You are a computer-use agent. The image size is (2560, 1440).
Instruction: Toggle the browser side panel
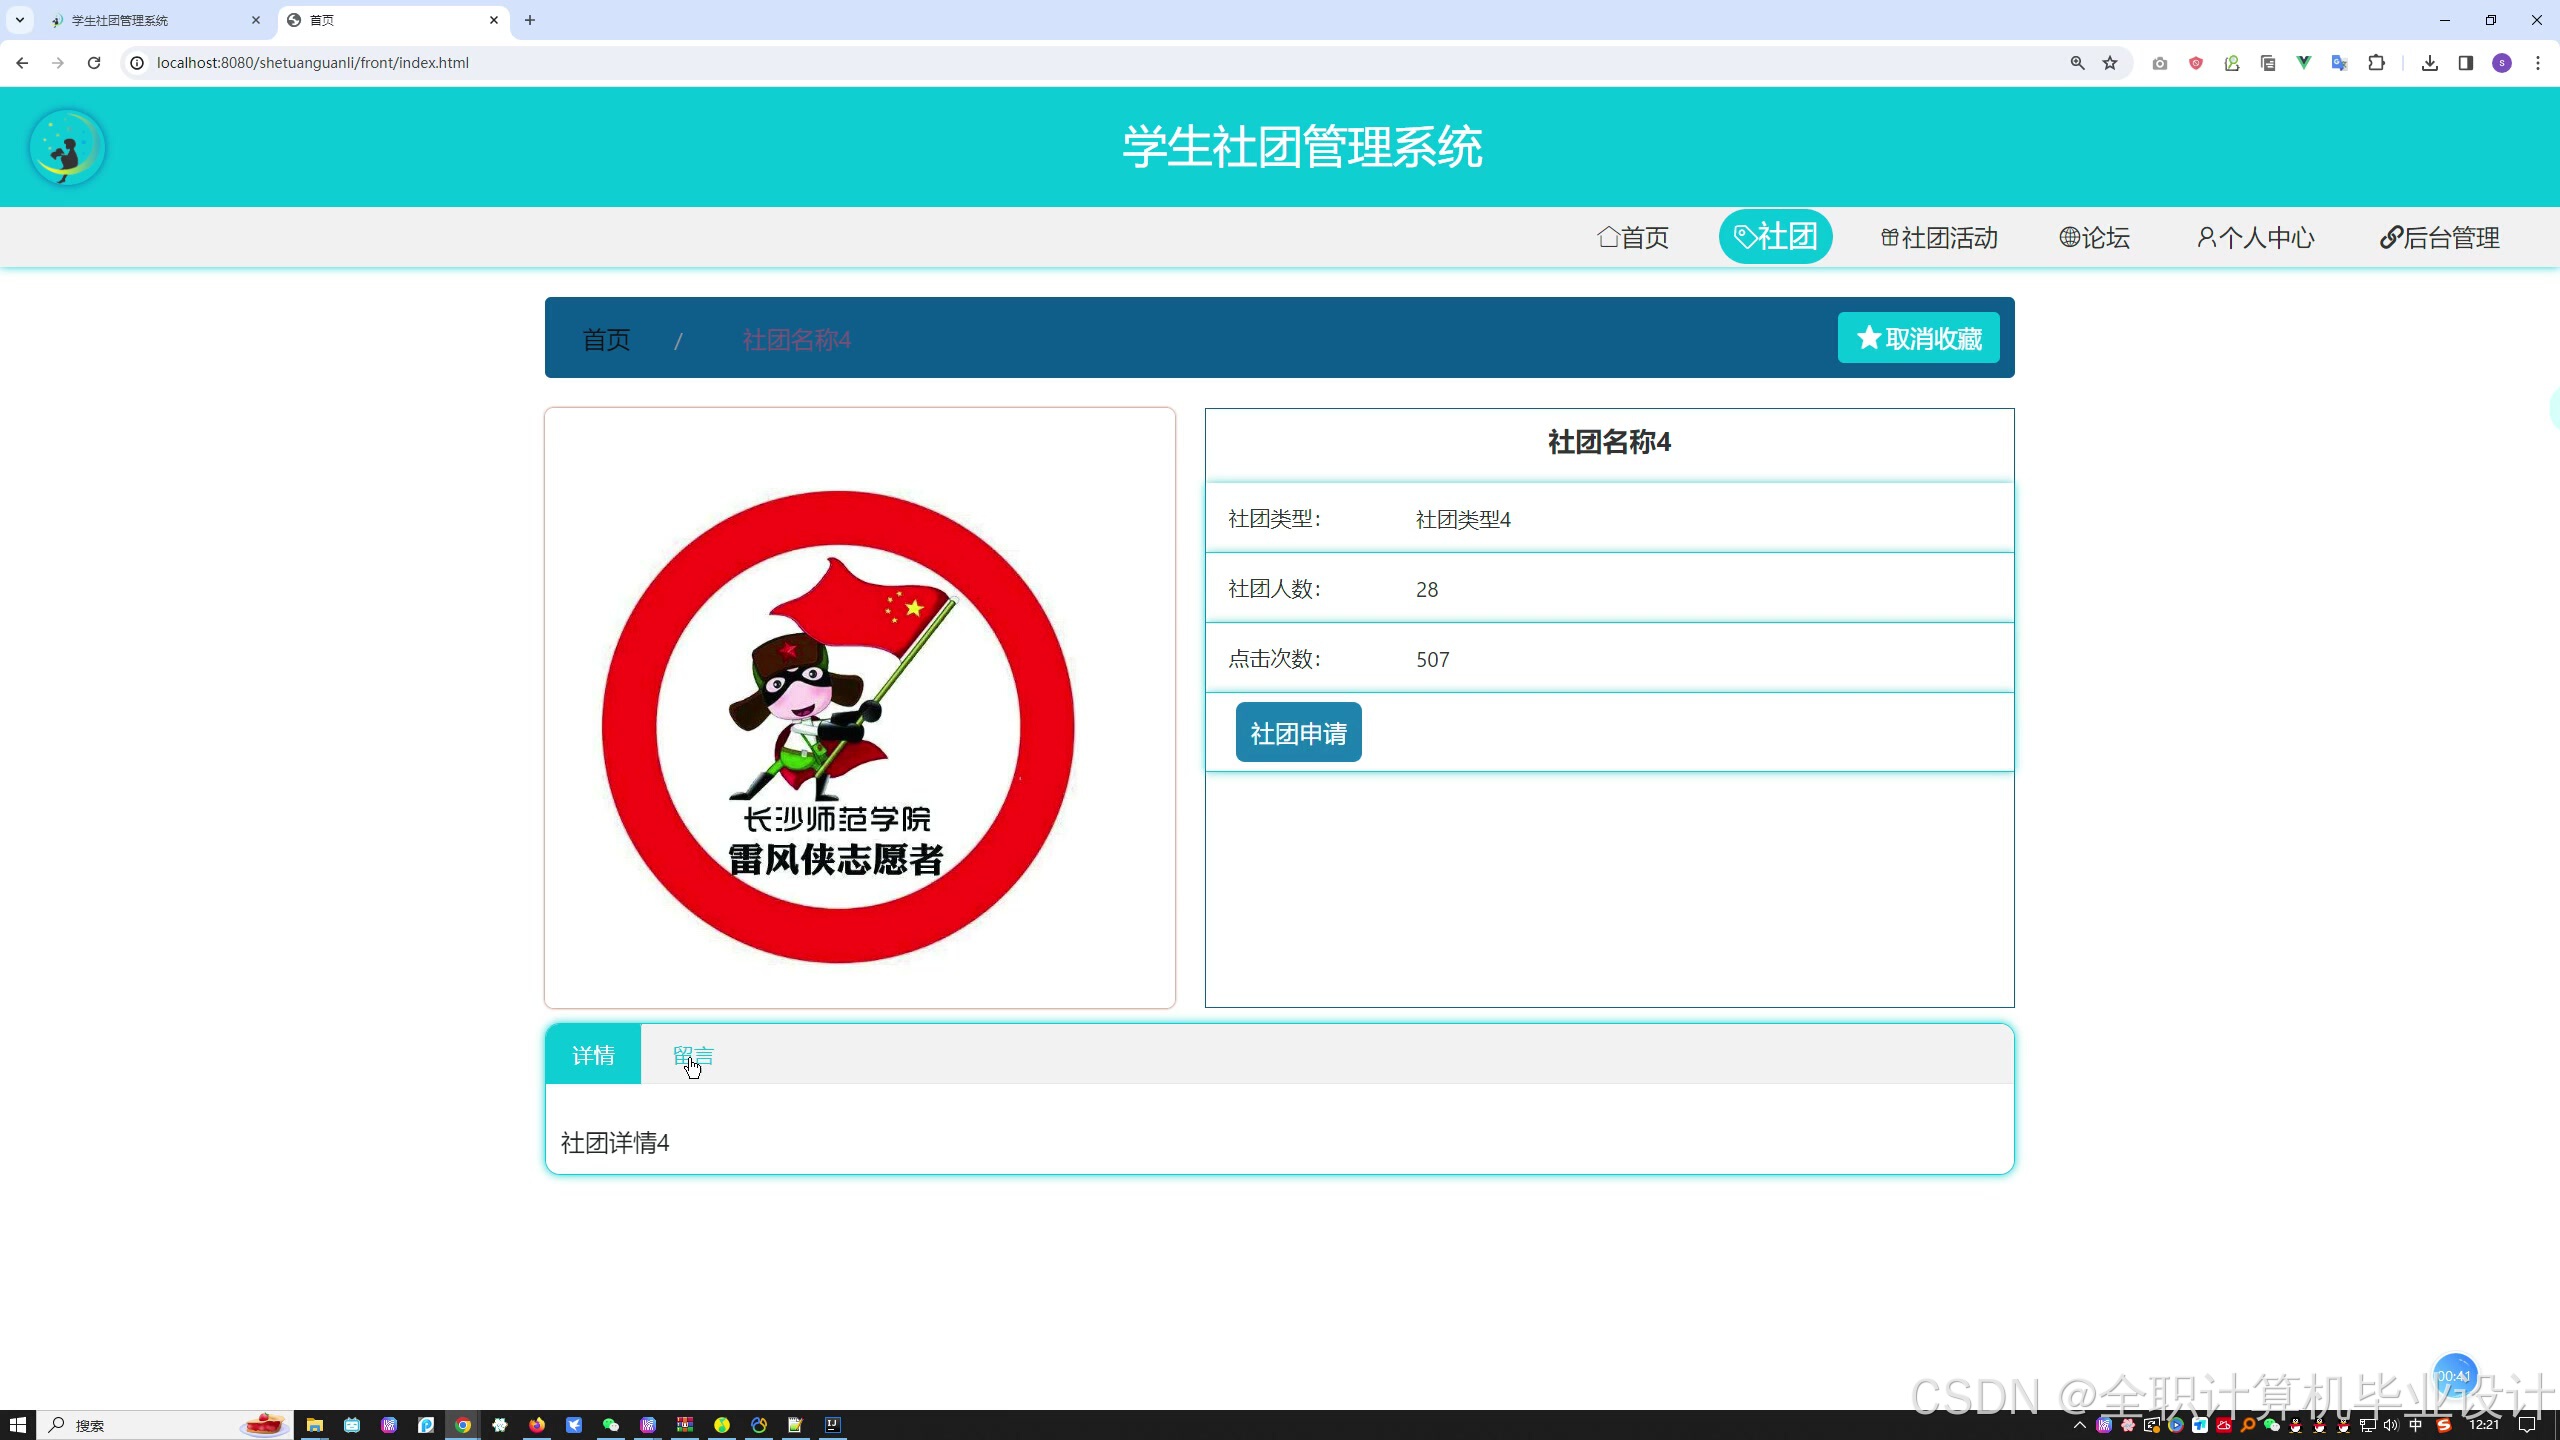(2465, 63)
